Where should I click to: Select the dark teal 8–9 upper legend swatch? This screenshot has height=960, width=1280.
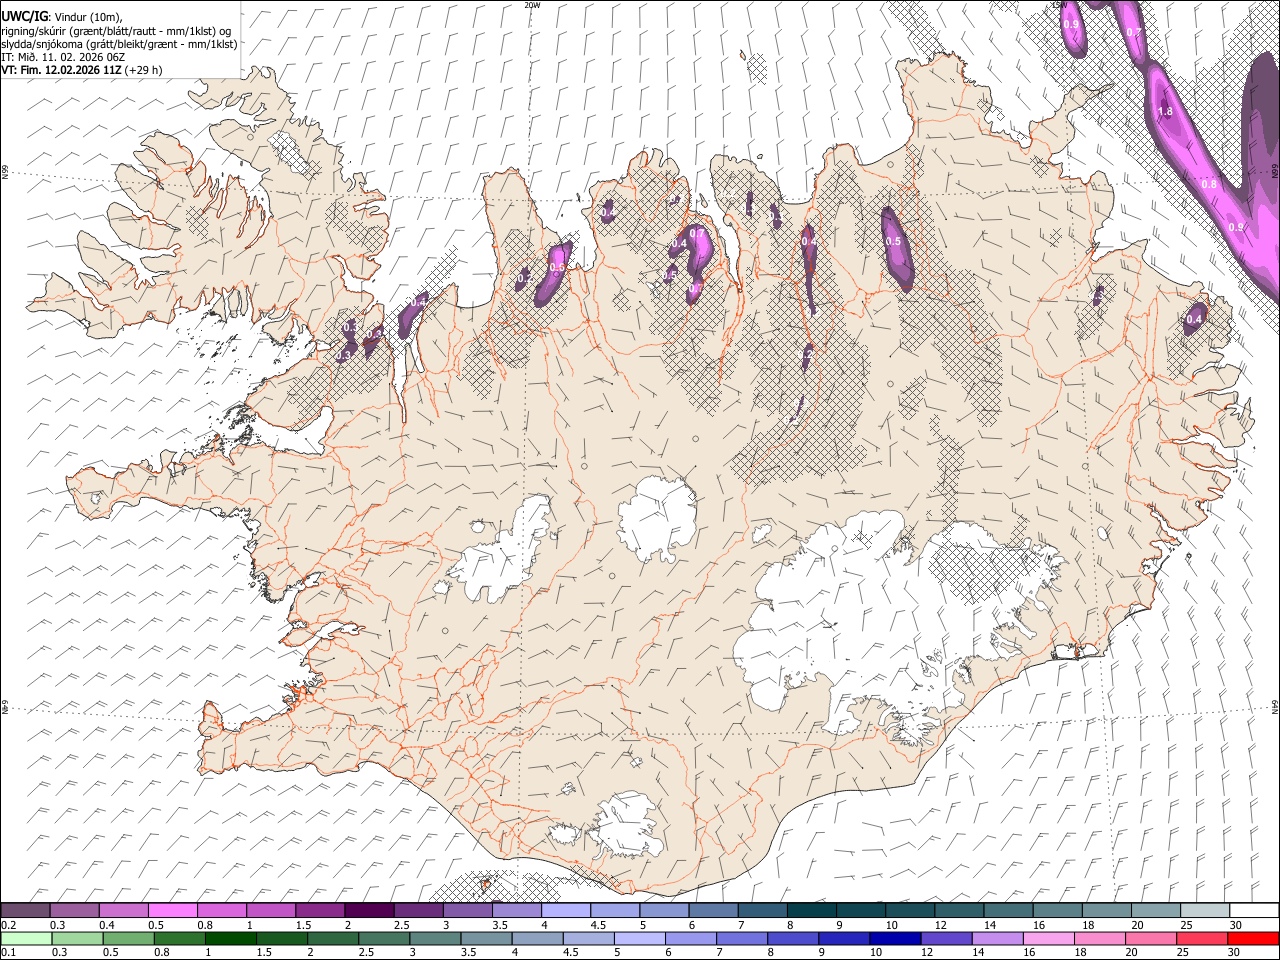pyautogui.click(x=812, y=910)
